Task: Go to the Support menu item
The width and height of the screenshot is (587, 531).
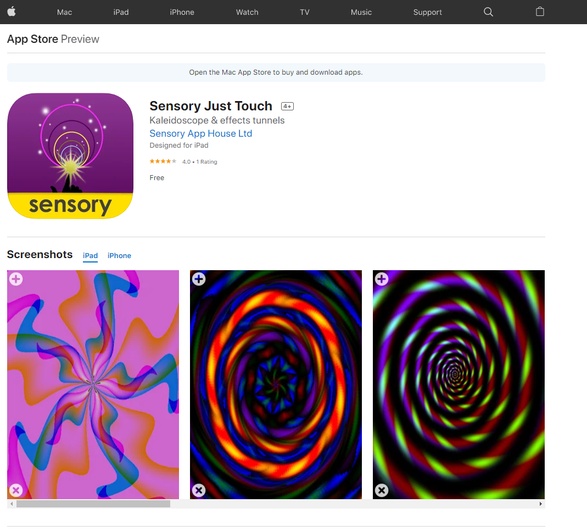Action: [427, 12]
